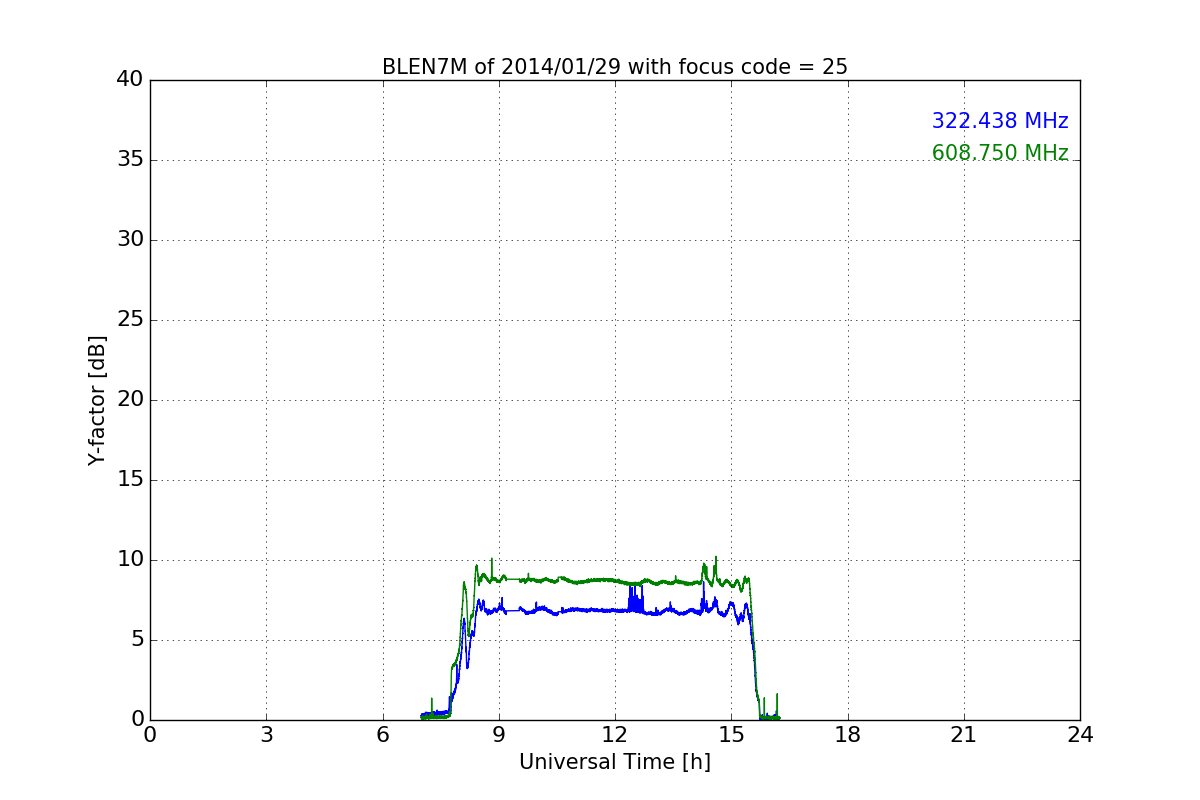The height and width of the screenshot is (800, 1200).
Task: Click the x-axis tick label "21"
Action: point(964,735)
